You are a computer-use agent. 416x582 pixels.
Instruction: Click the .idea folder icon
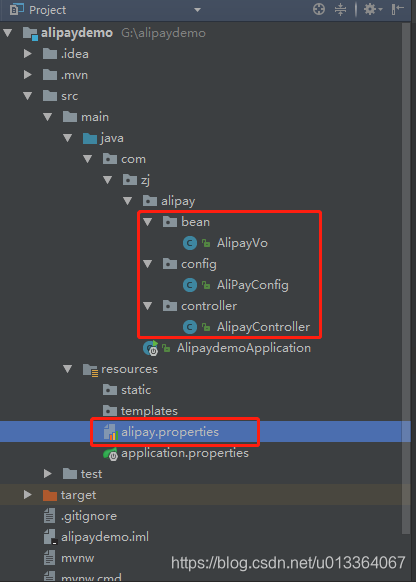[50, 54]
